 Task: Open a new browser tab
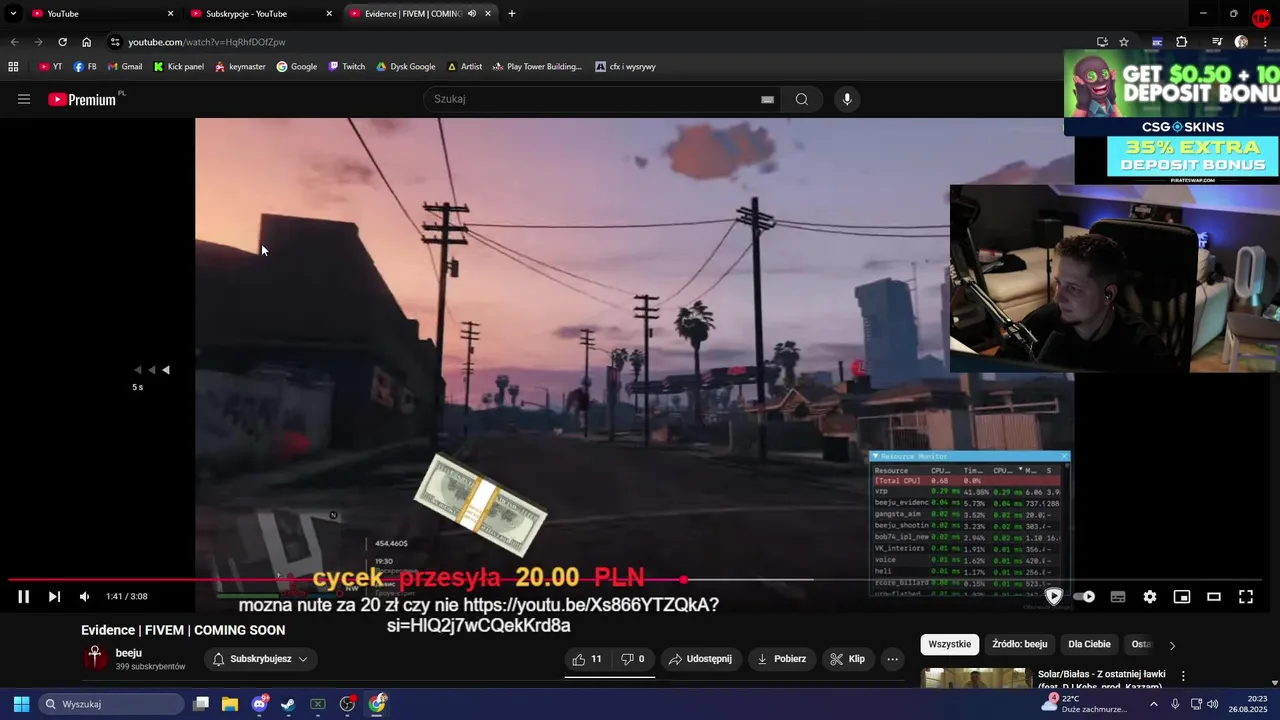pyautogui.click(x=512, y=14)
